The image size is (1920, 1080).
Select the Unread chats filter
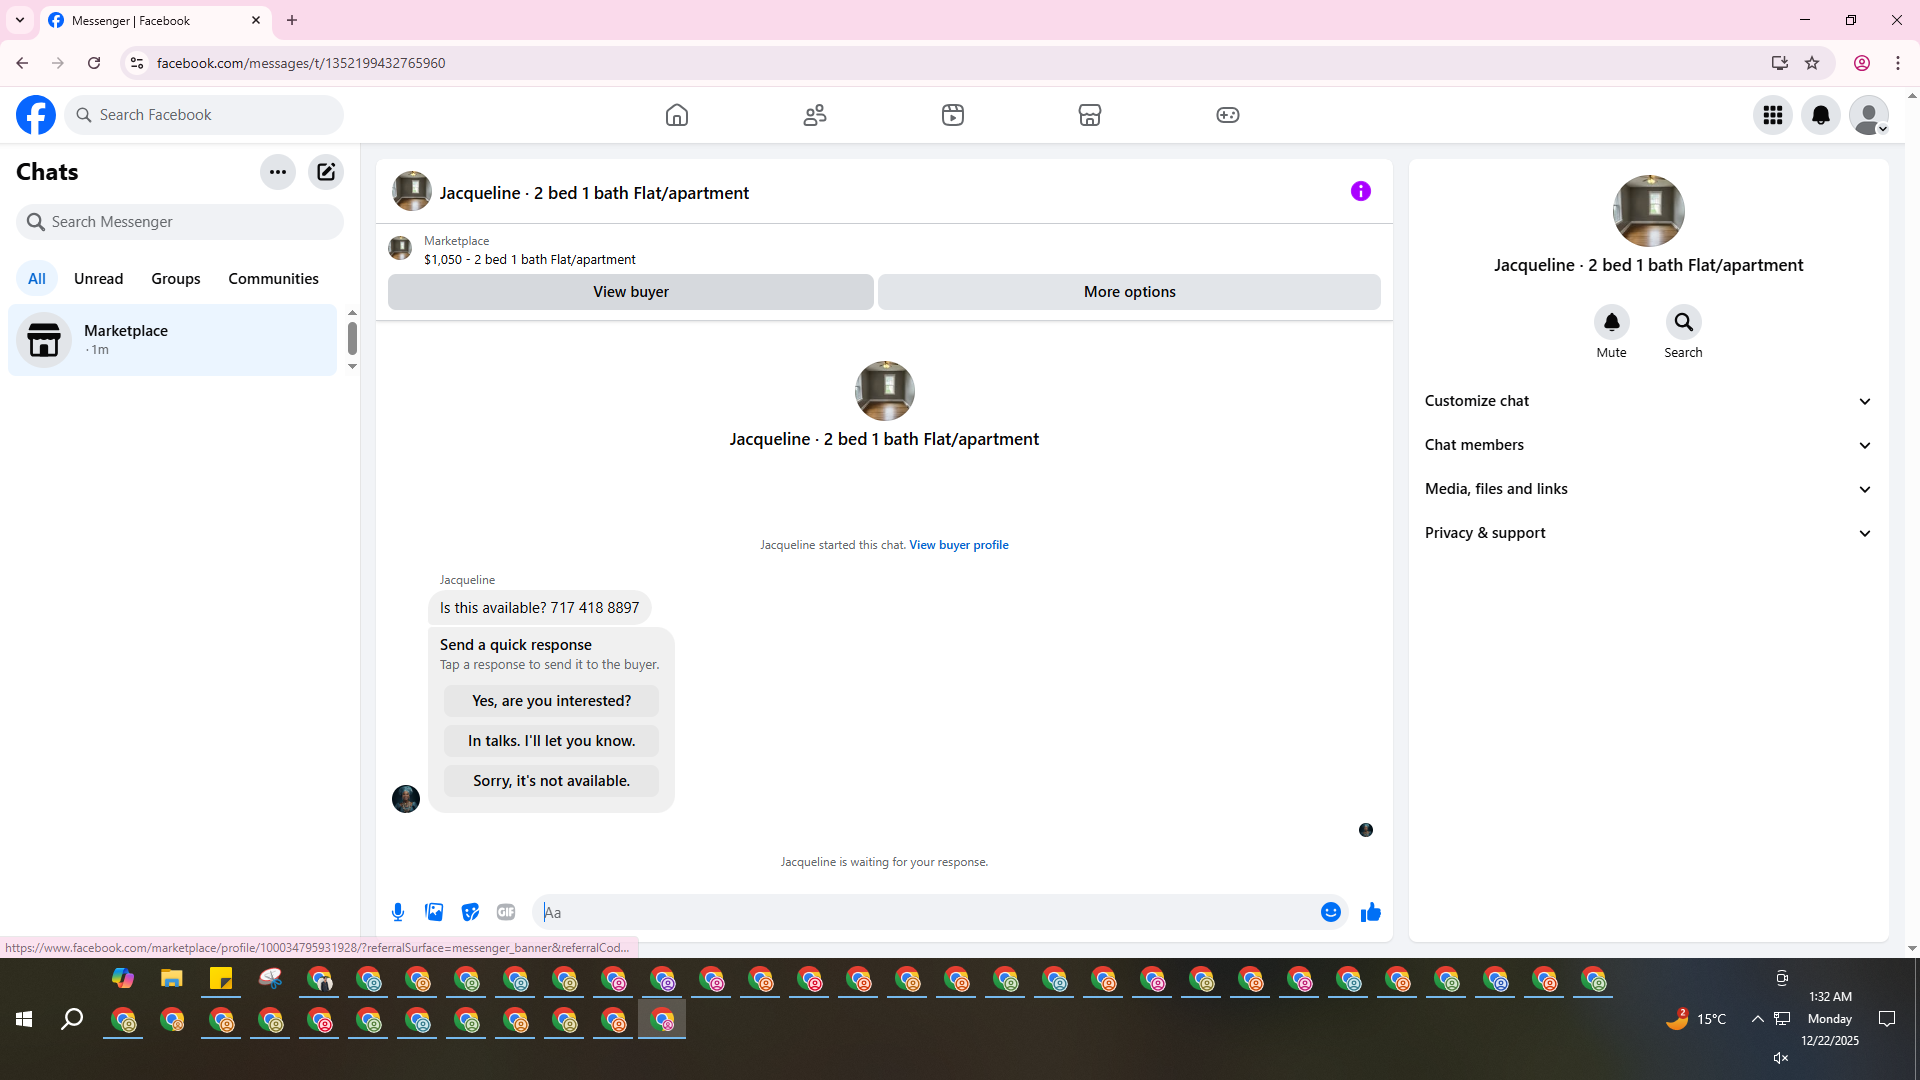(x=99, y=279)
